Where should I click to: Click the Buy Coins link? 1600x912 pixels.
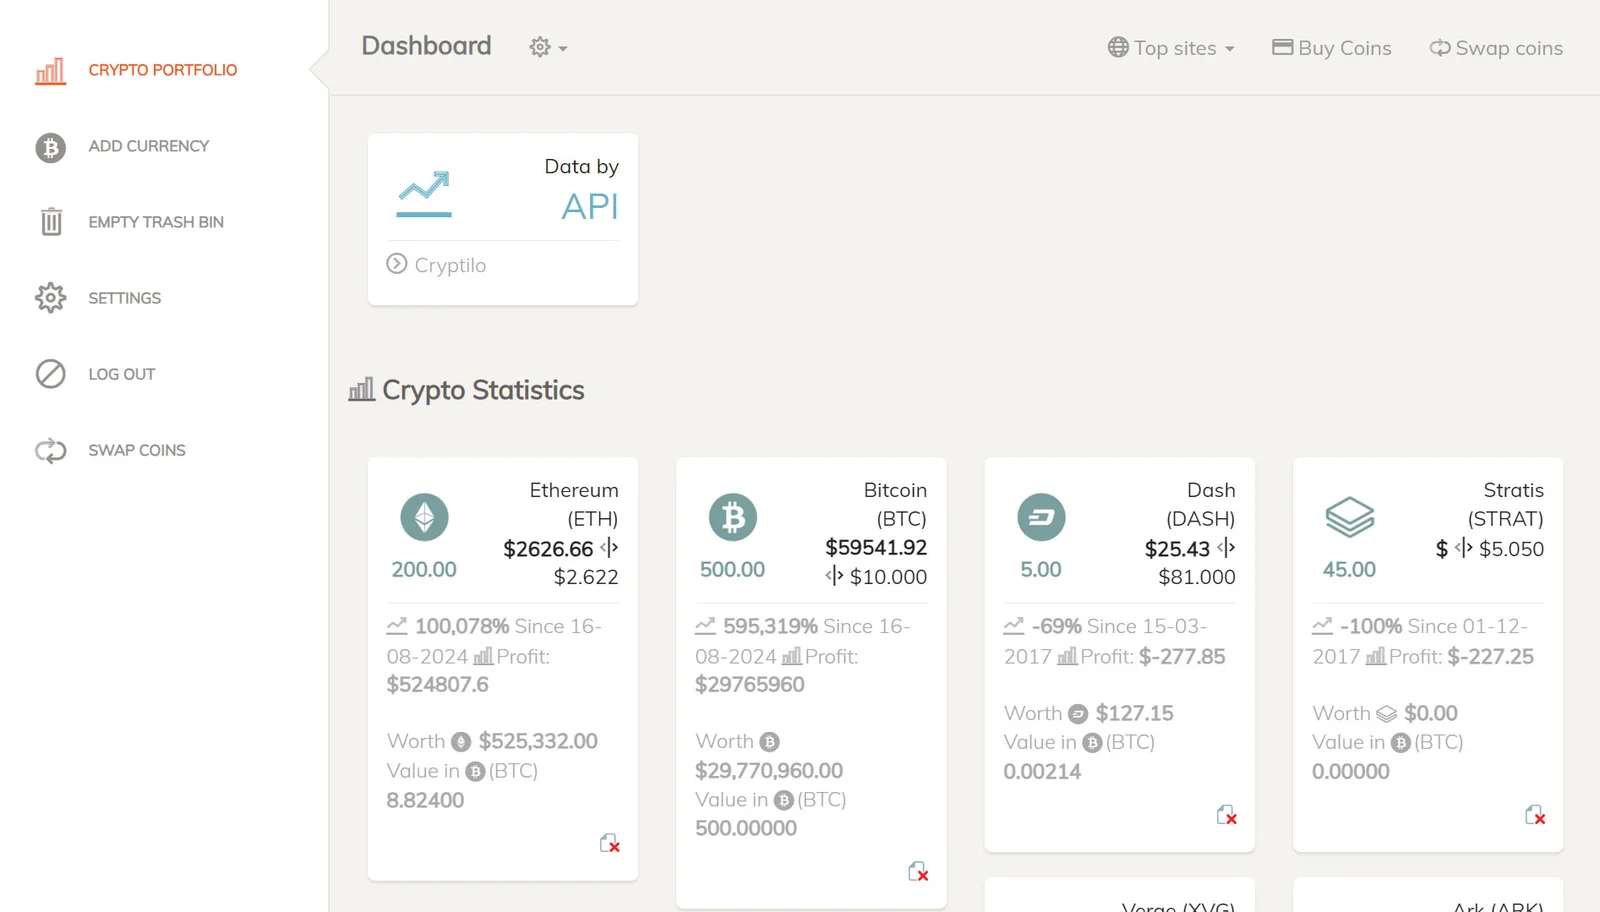point(1331,48)
